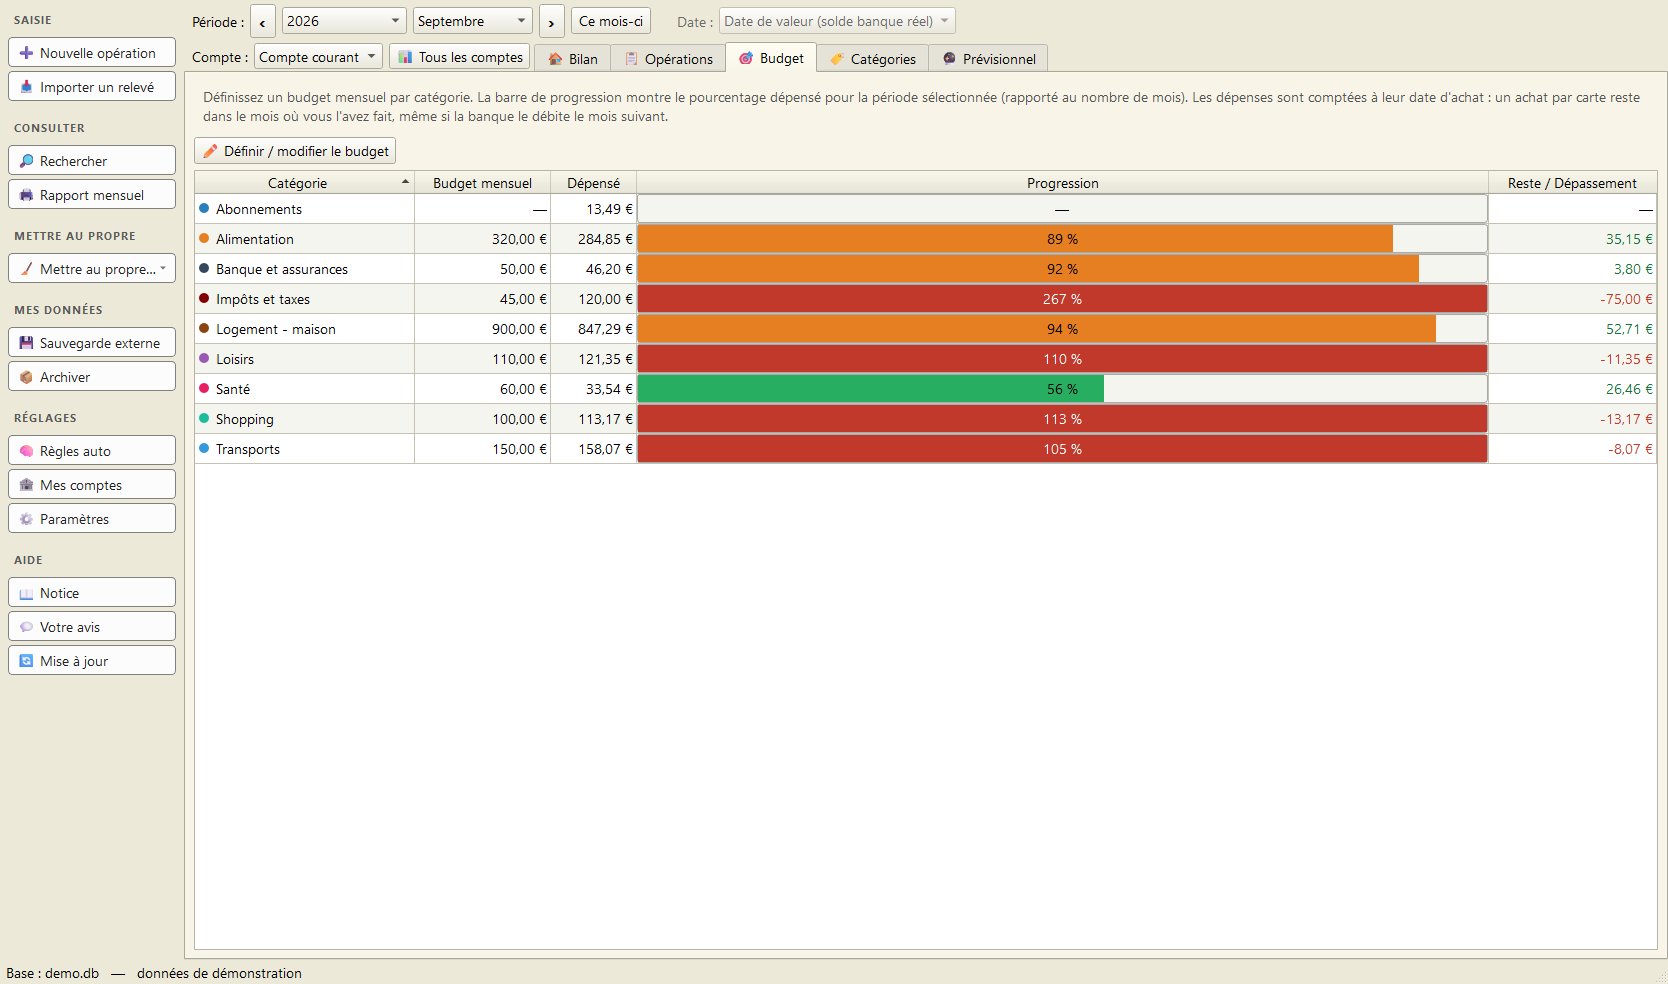Click the plus icon on Nouvelle opération

(26, 53)
